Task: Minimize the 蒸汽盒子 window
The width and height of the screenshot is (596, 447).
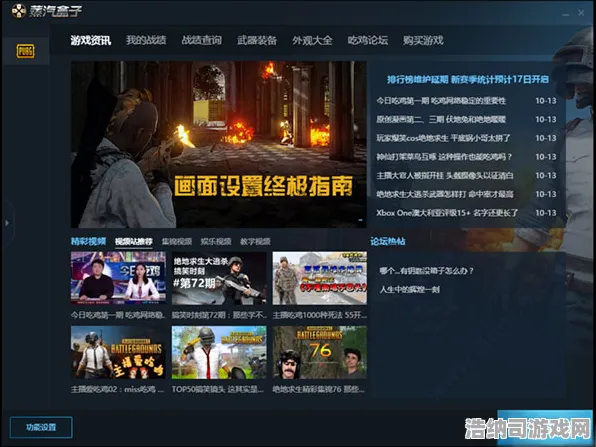Action: 566,14
